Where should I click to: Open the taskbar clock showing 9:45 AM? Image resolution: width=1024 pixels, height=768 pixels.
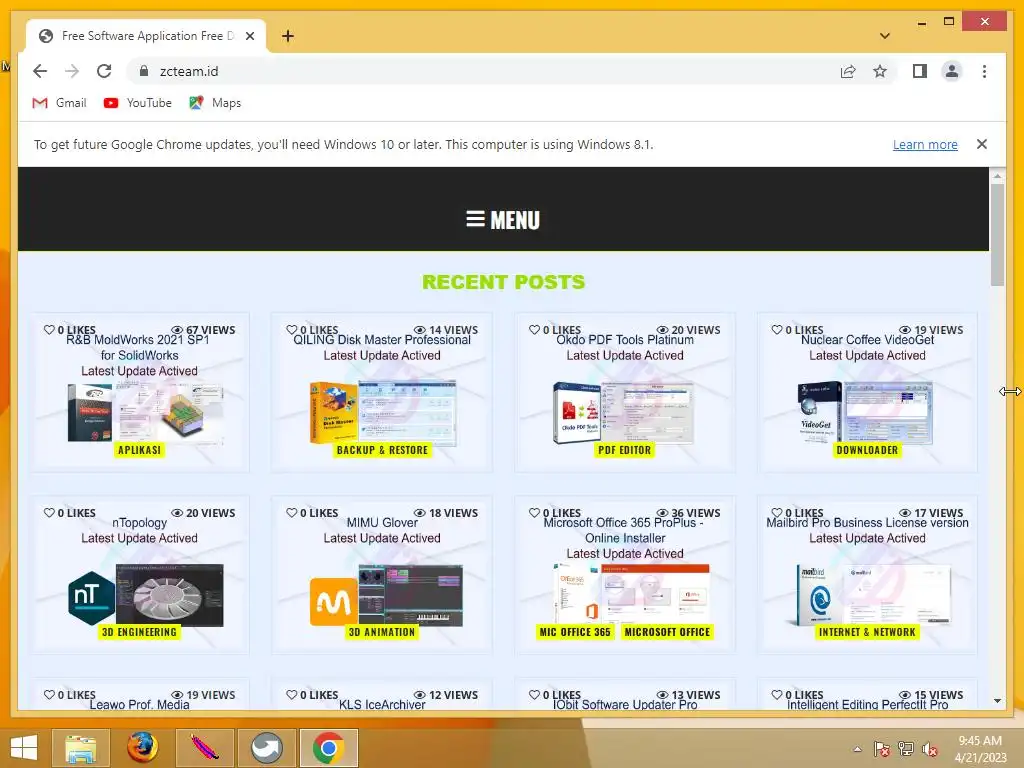pos(980,749)
